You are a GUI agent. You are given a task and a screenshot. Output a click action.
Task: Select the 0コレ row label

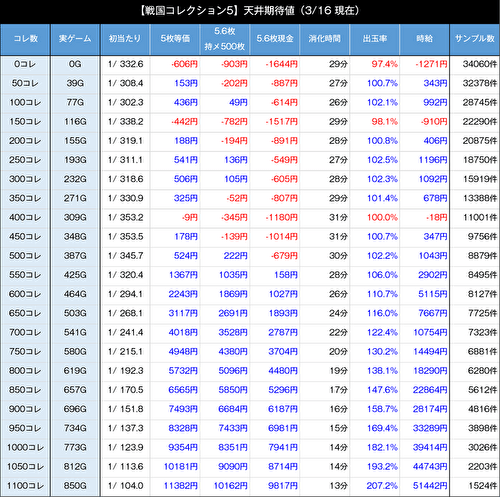(25, 64)
